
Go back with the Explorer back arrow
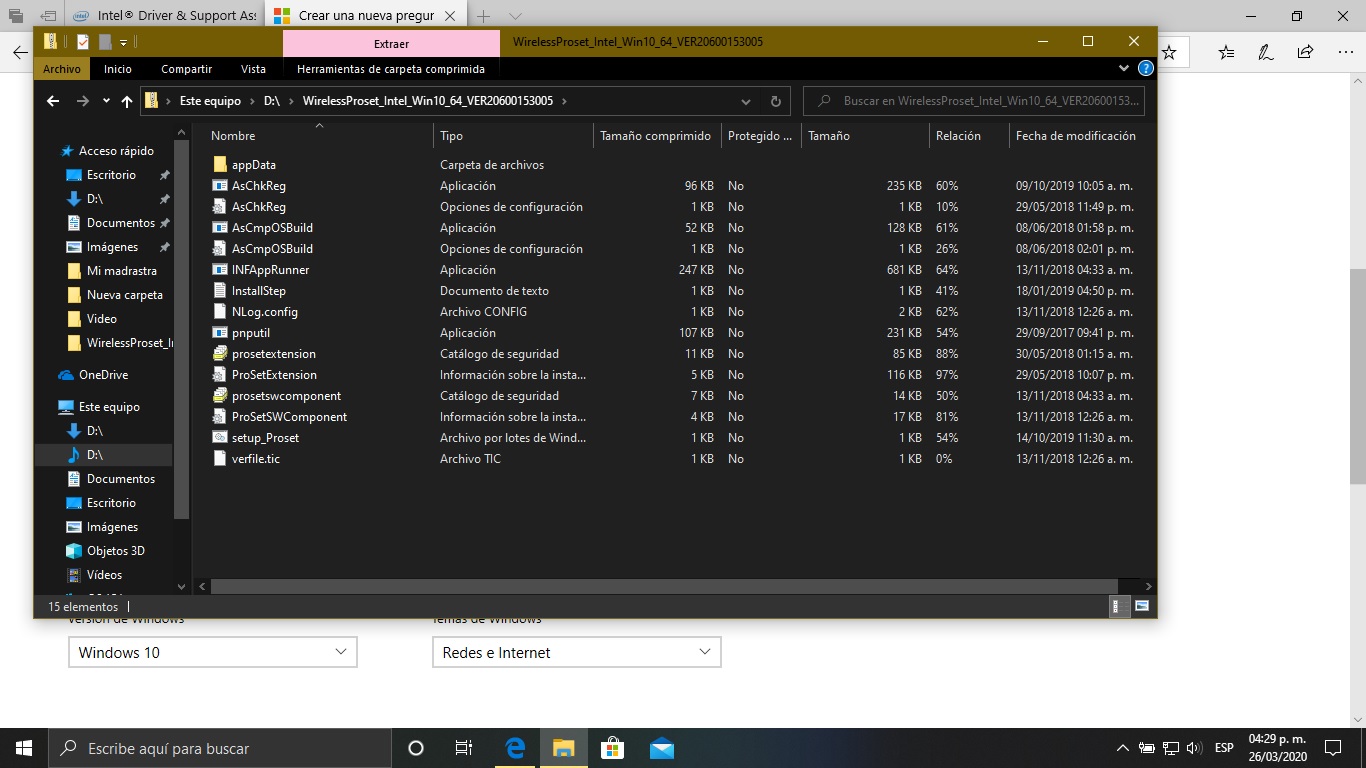(53, 101)
